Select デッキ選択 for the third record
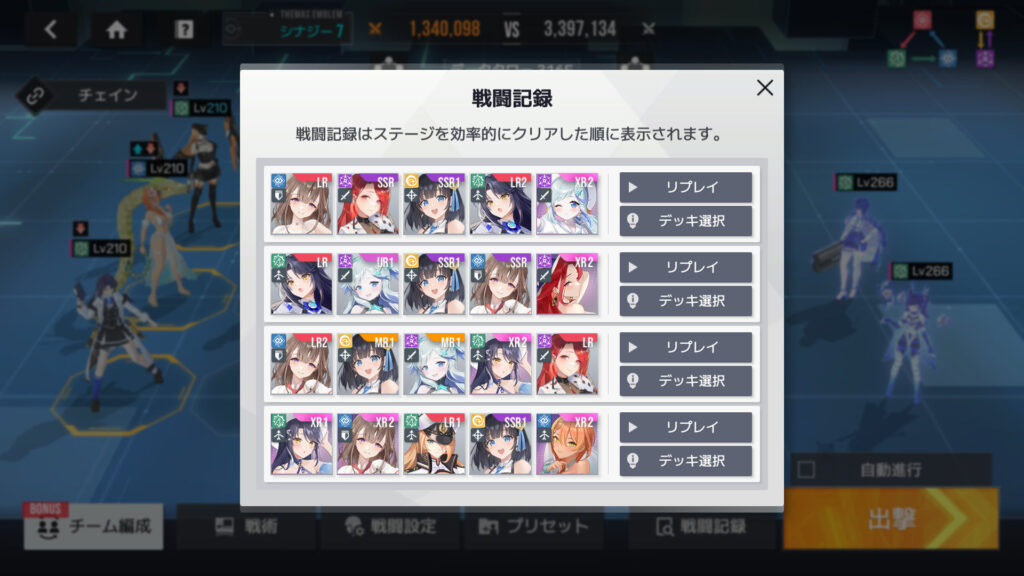1024x576 pixels. [x=686, y=381]
